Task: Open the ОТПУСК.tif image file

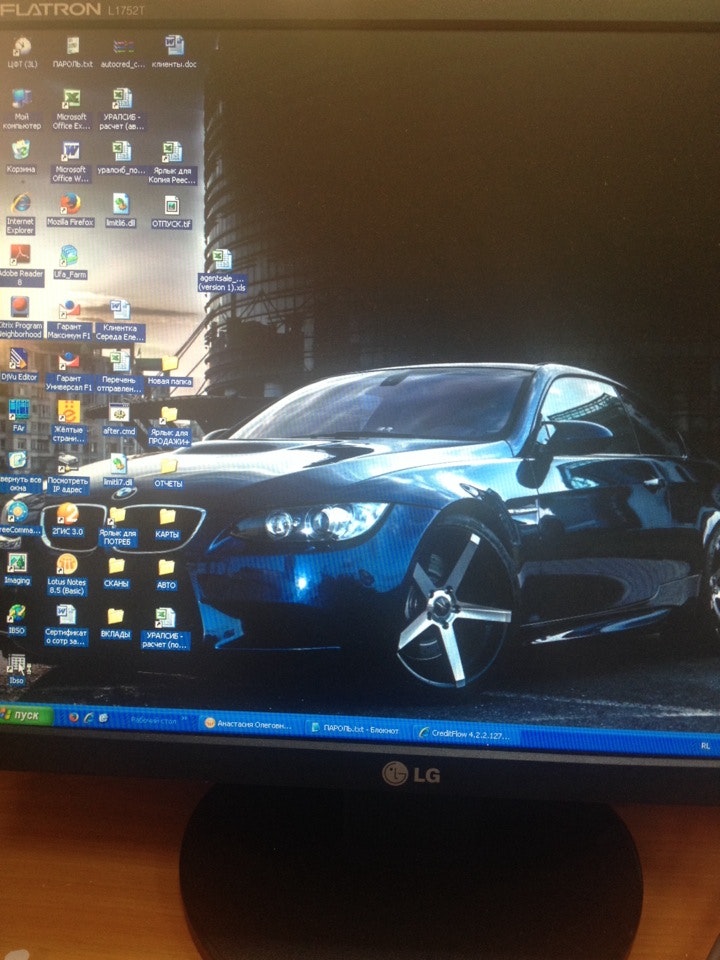Action: click(171, 212)
